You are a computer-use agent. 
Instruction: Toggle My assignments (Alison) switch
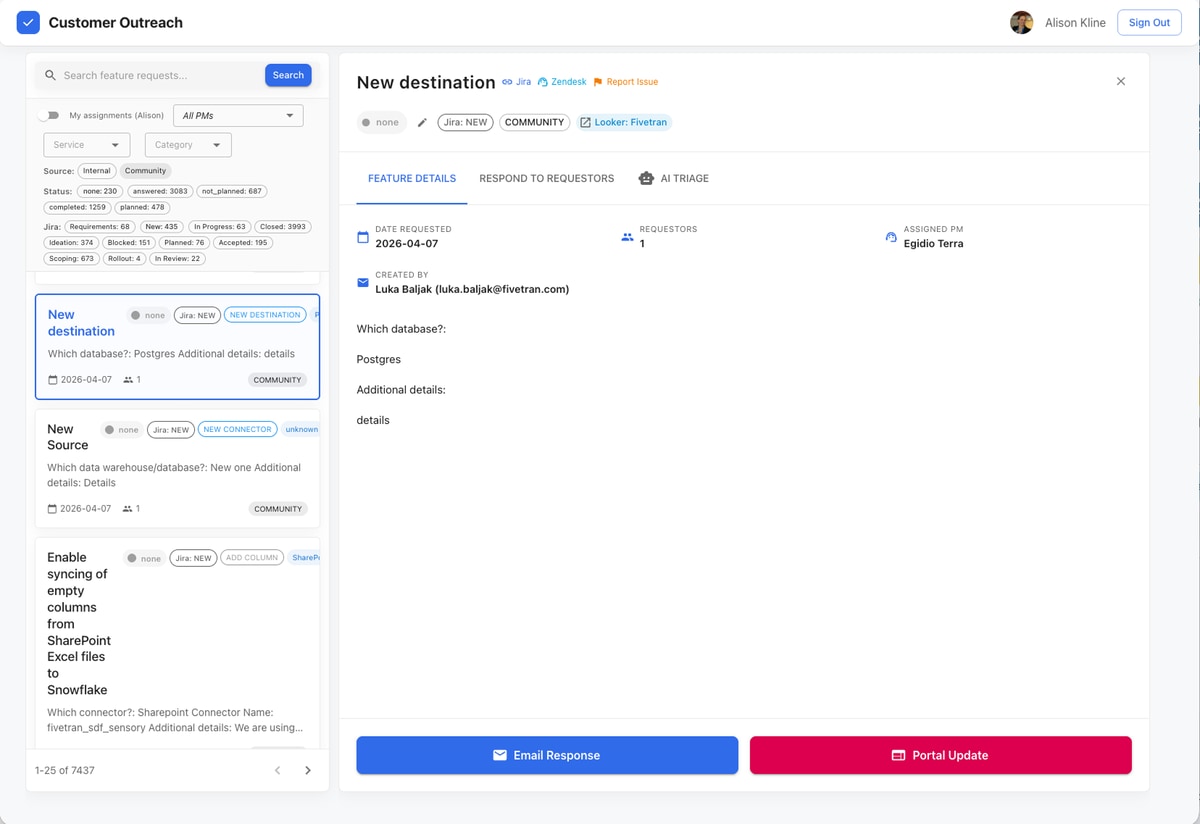click(48, 116)
